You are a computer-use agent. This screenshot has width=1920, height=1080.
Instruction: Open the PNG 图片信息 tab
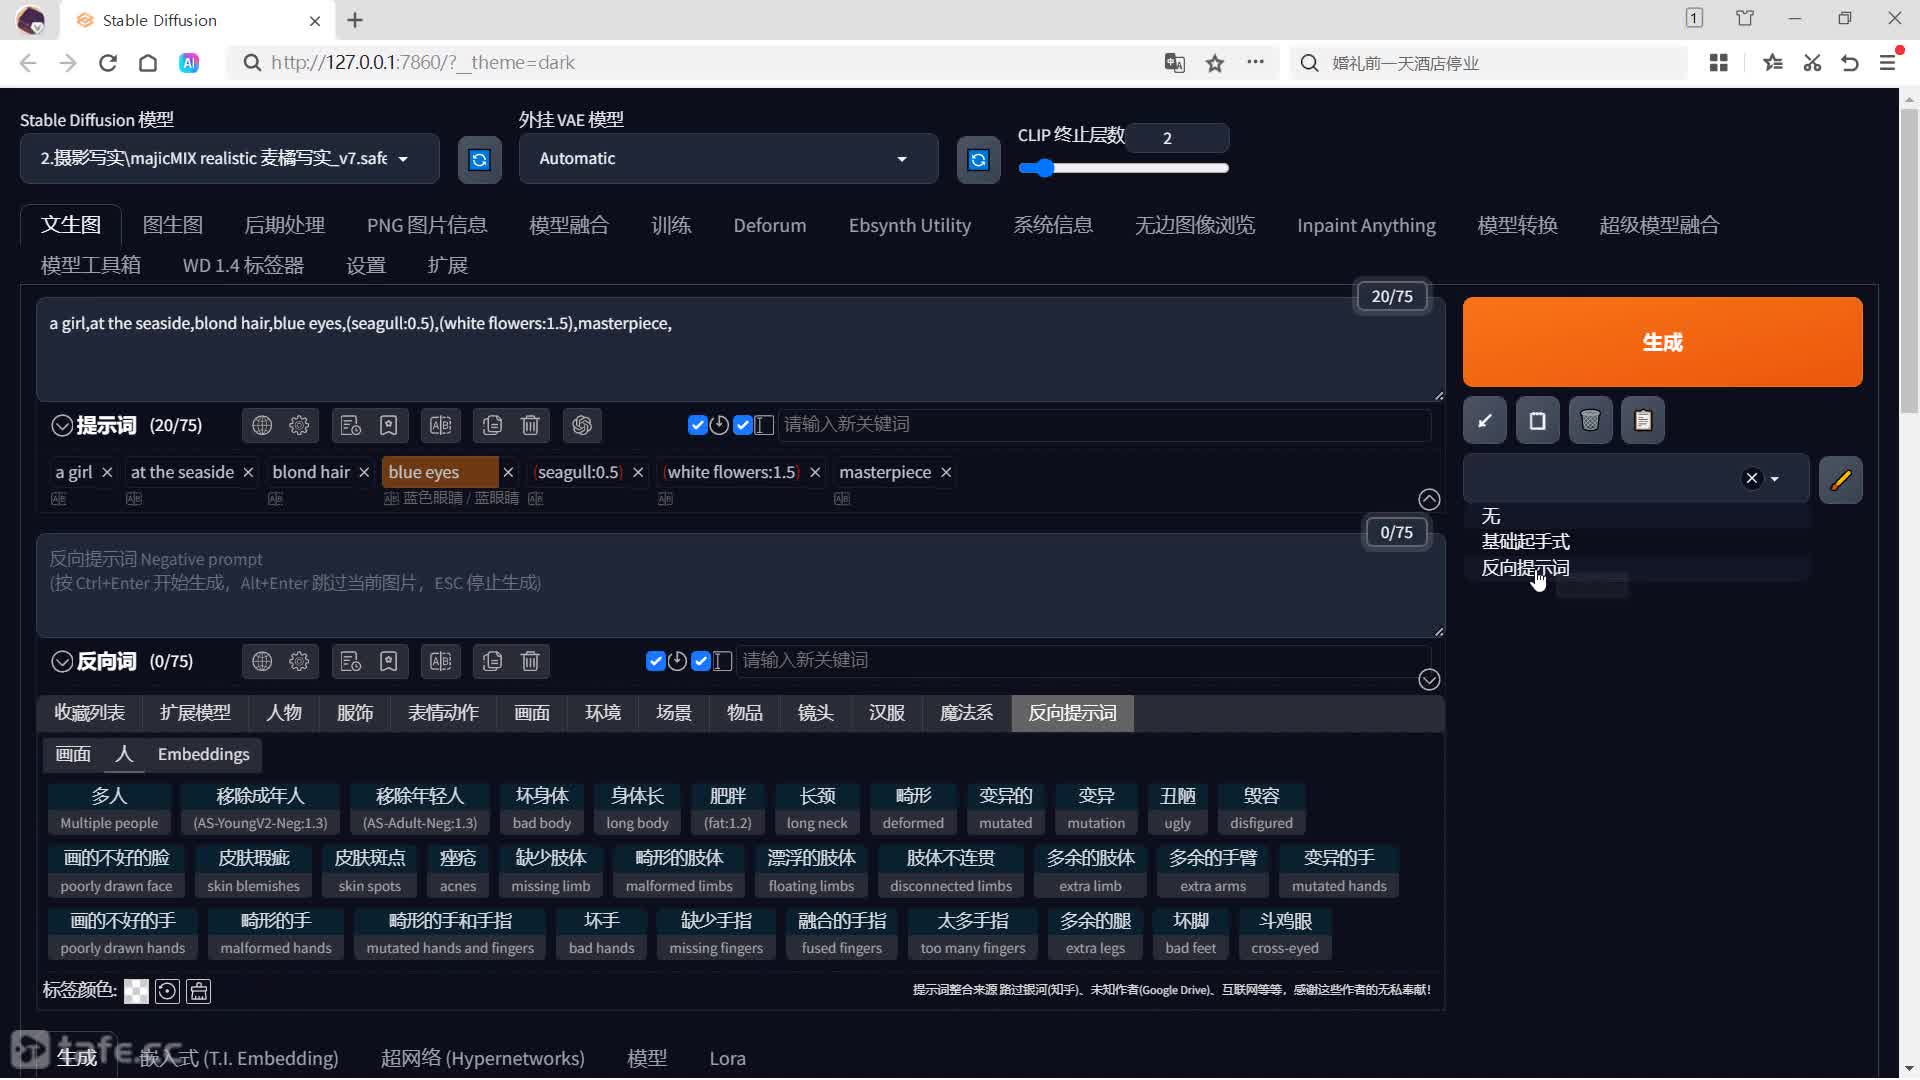click(427, 225)
